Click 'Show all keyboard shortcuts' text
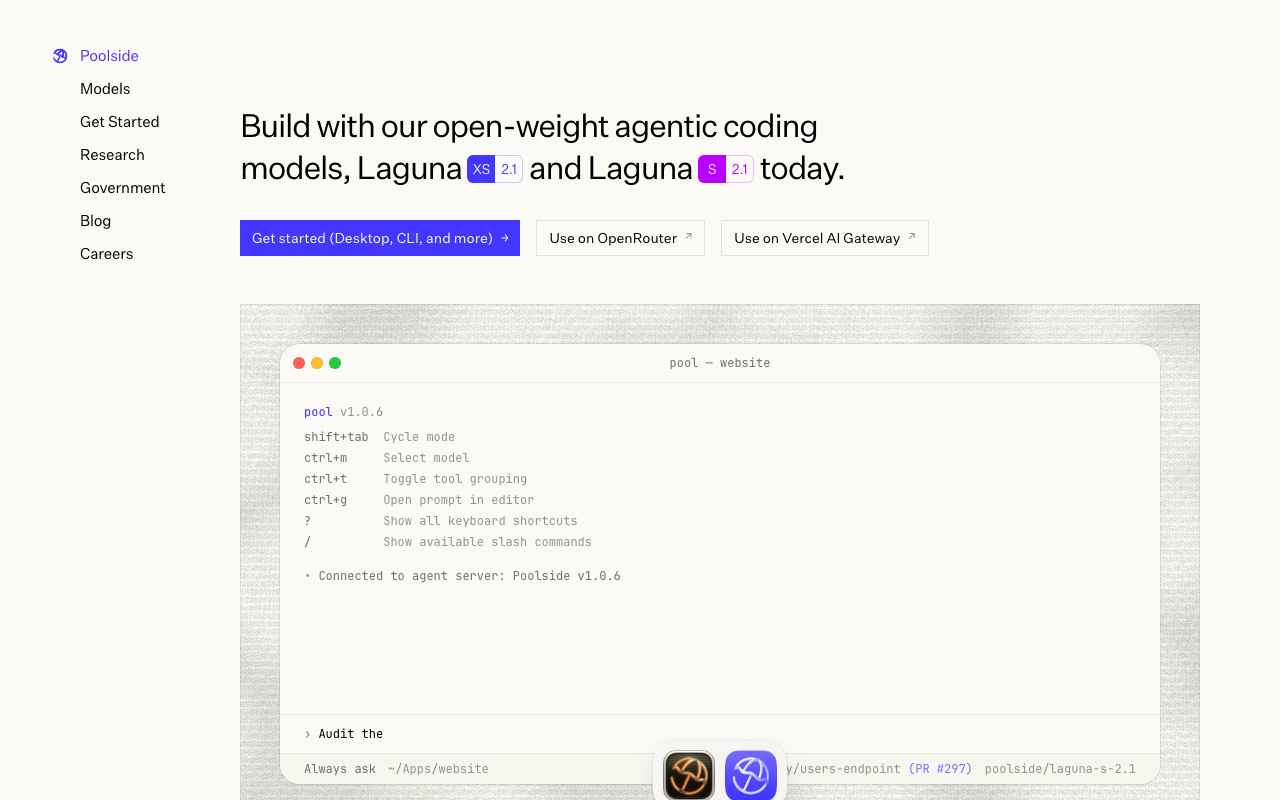 click(480, 521)
